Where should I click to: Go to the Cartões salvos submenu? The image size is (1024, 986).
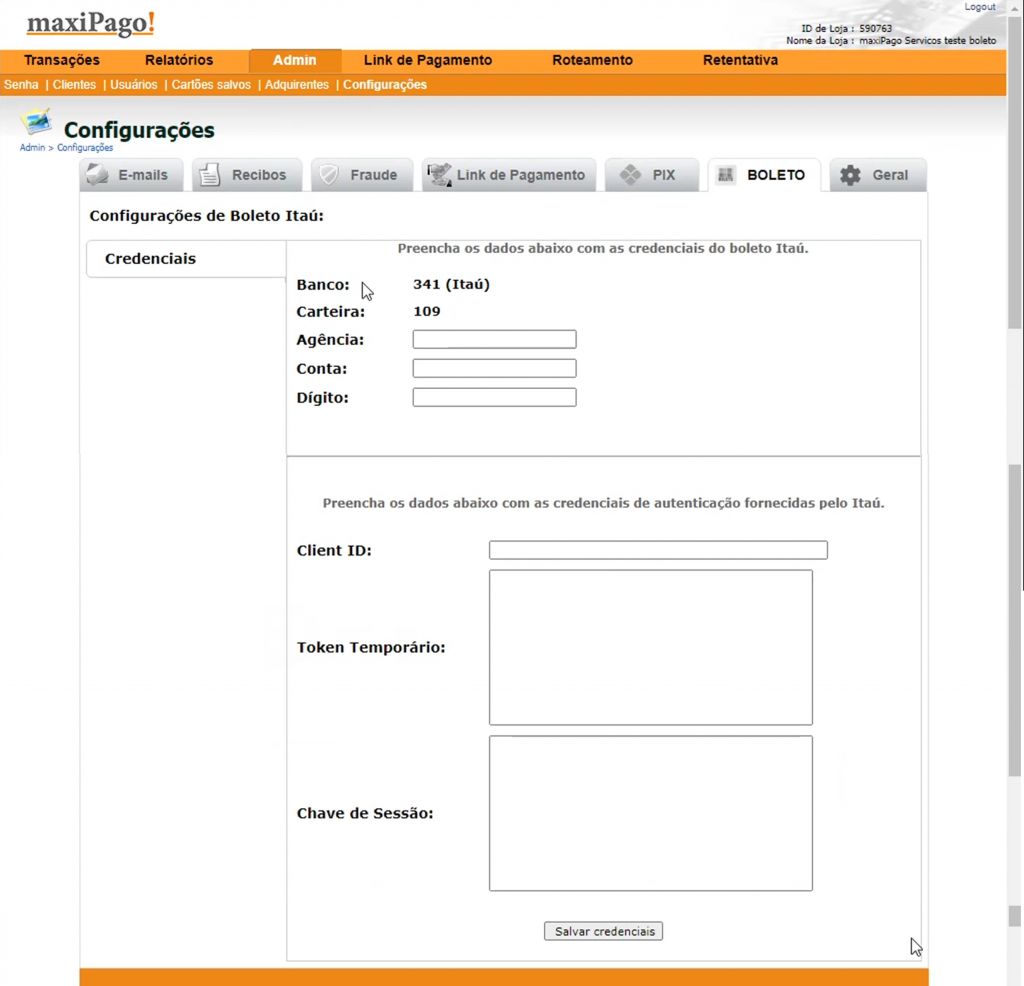(x=211, y=85)
